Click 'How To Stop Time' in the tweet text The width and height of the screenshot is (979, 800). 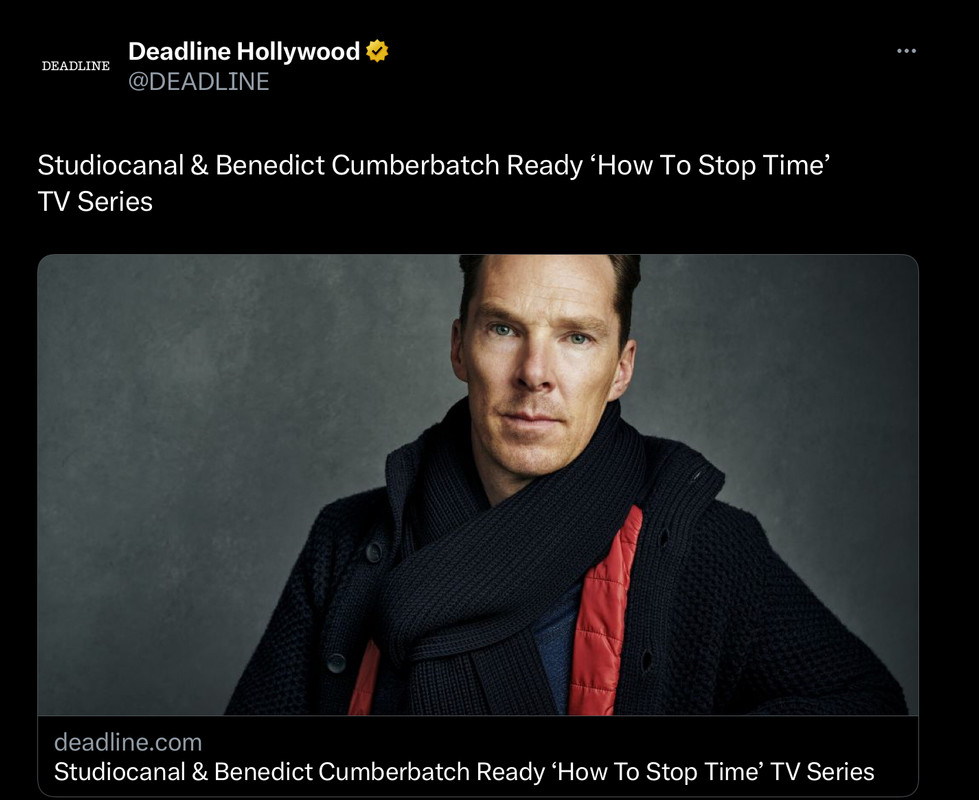[x=714, y=165]
